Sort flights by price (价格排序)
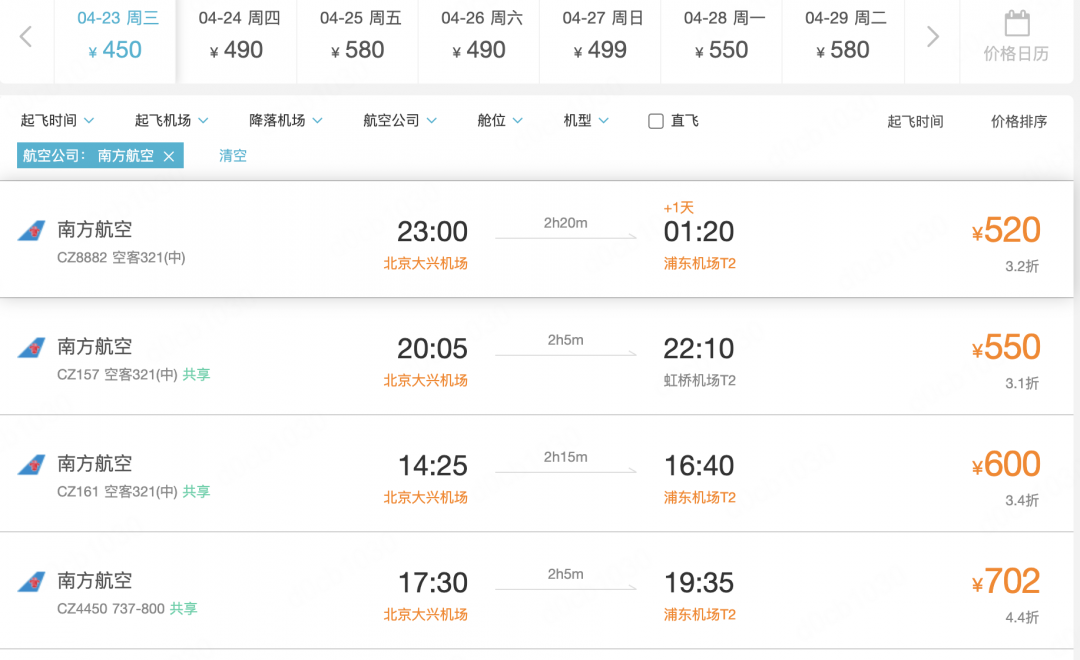The height and width of the screenshot is (660, 1080). 1019,122
